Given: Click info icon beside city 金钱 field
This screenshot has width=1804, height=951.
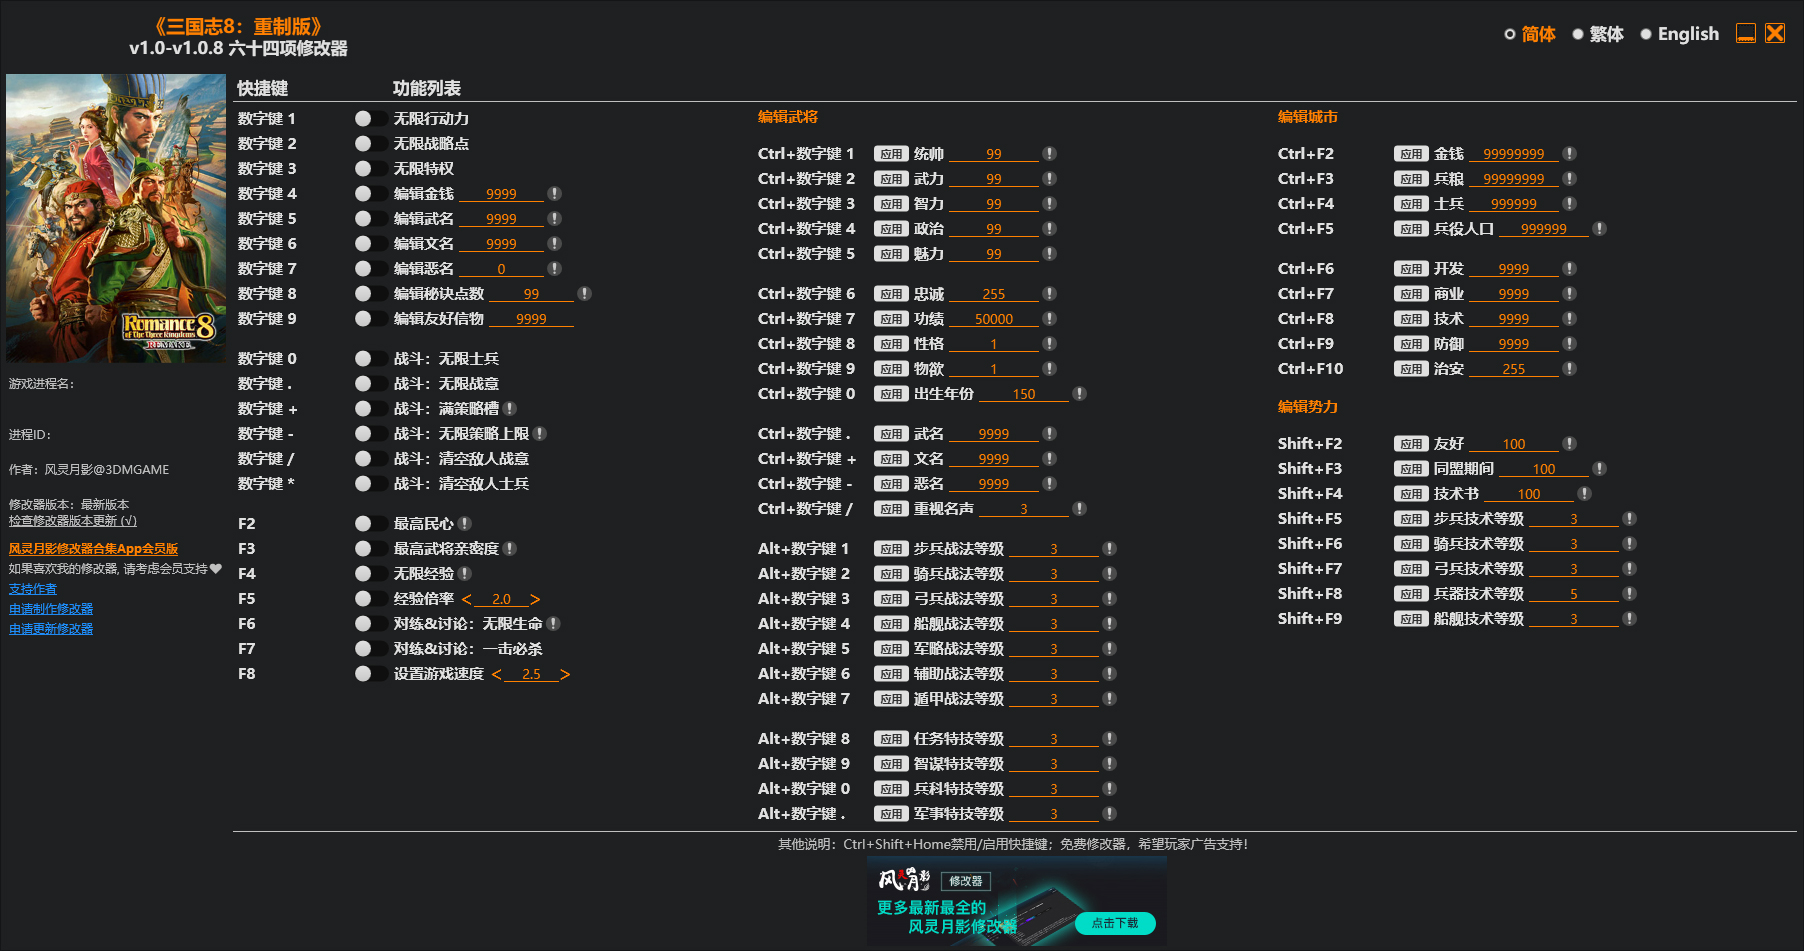Looking at the screenshot, I should coord(1569,154).
